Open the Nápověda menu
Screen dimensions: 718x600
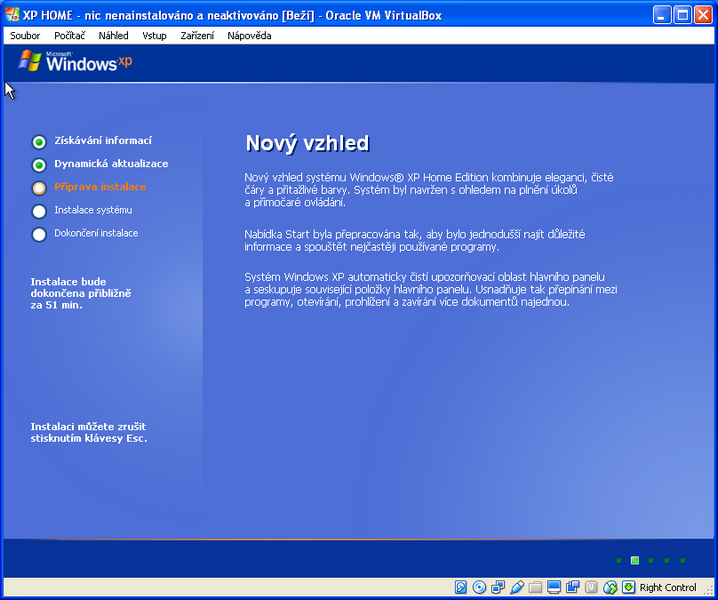249,36
